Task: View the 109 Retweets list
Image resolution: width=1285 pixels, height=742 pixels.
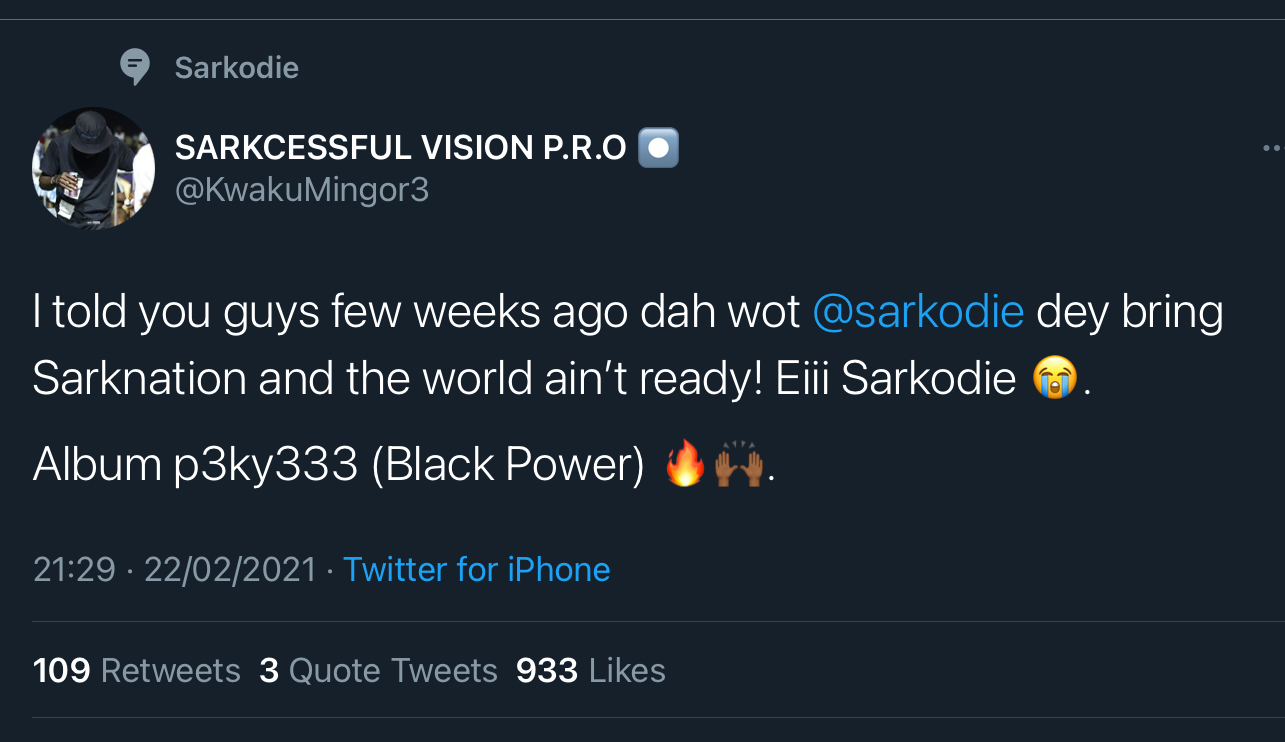Action: coord(137,670)
